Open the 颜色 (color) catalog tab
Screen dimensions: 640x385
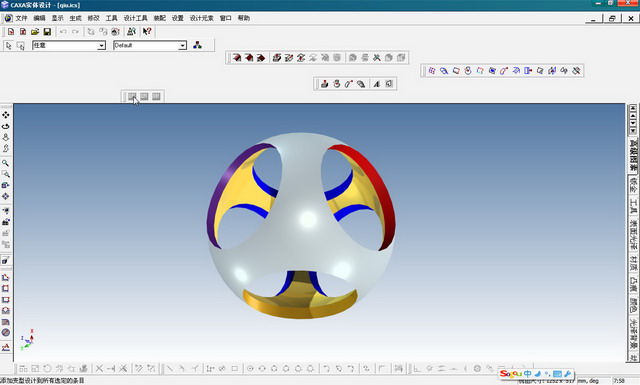pyautogui.click(x=633, y=305)
